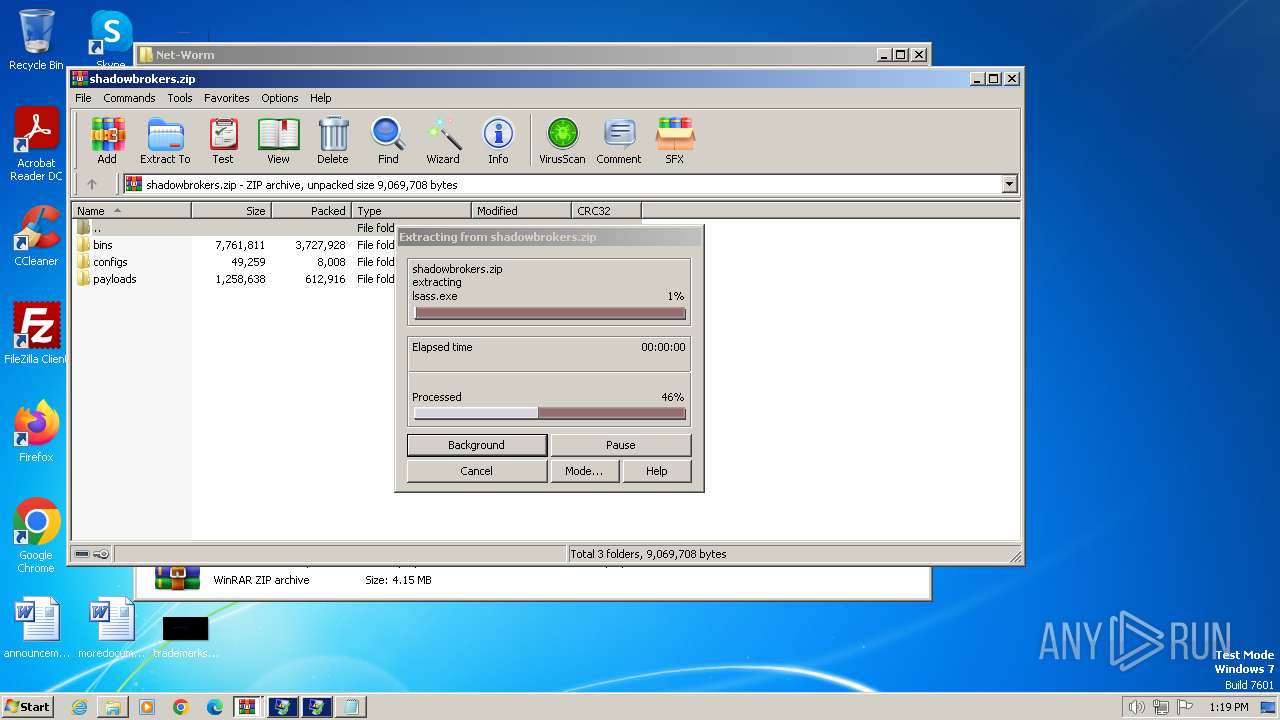
Task: Open the Wizard wand icon
Action: pos(443,140)
